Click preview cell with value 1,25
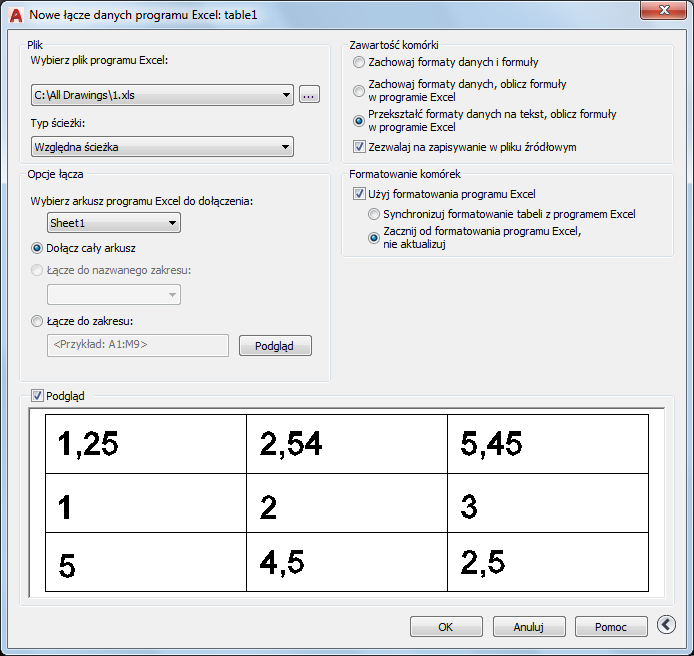 (x=146, y=444)
